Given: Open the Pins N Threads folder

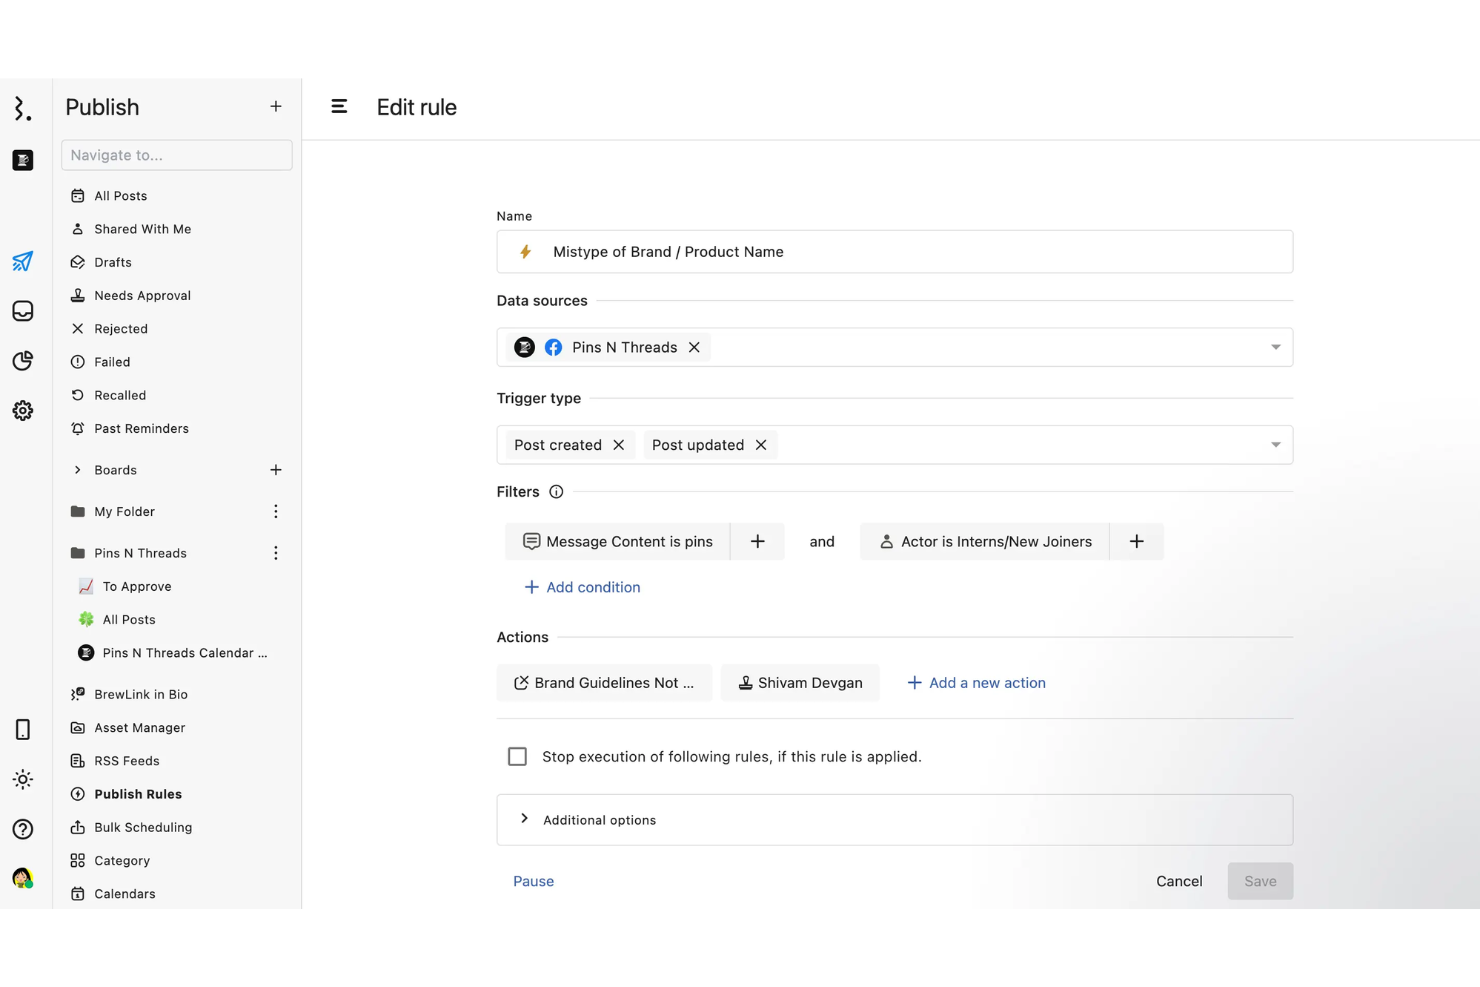Looking at the screenshot, I should (x=140, y=553).
